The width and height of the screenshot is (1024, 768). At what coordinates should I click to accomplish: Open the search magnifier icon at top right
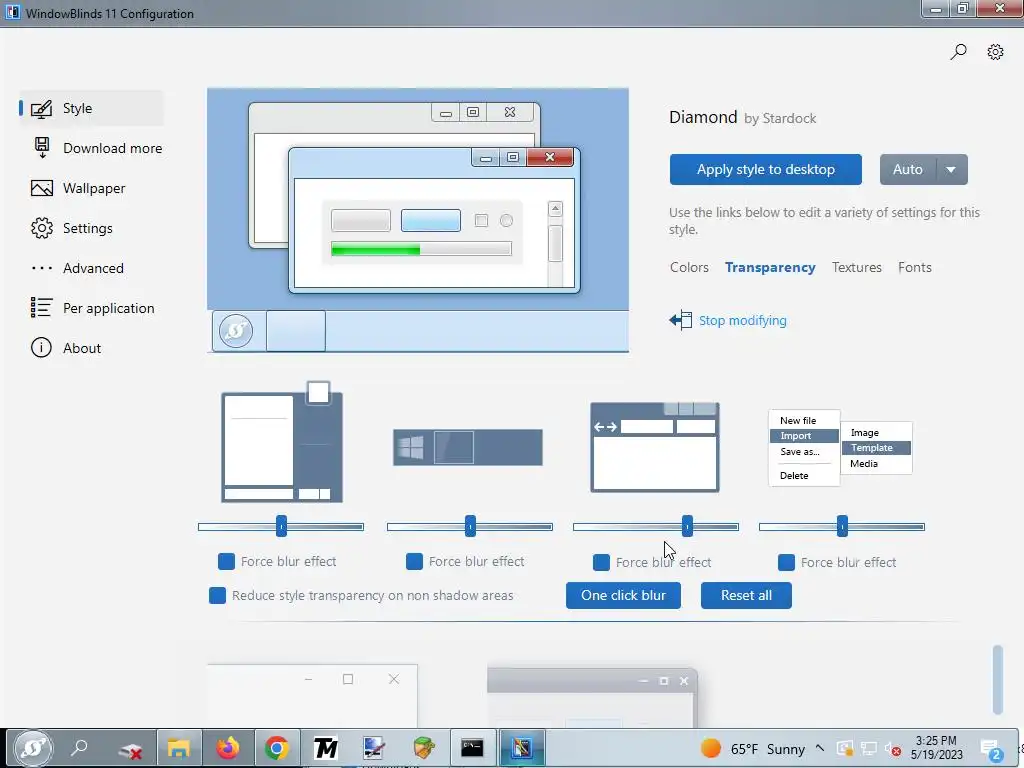(958, 52)
